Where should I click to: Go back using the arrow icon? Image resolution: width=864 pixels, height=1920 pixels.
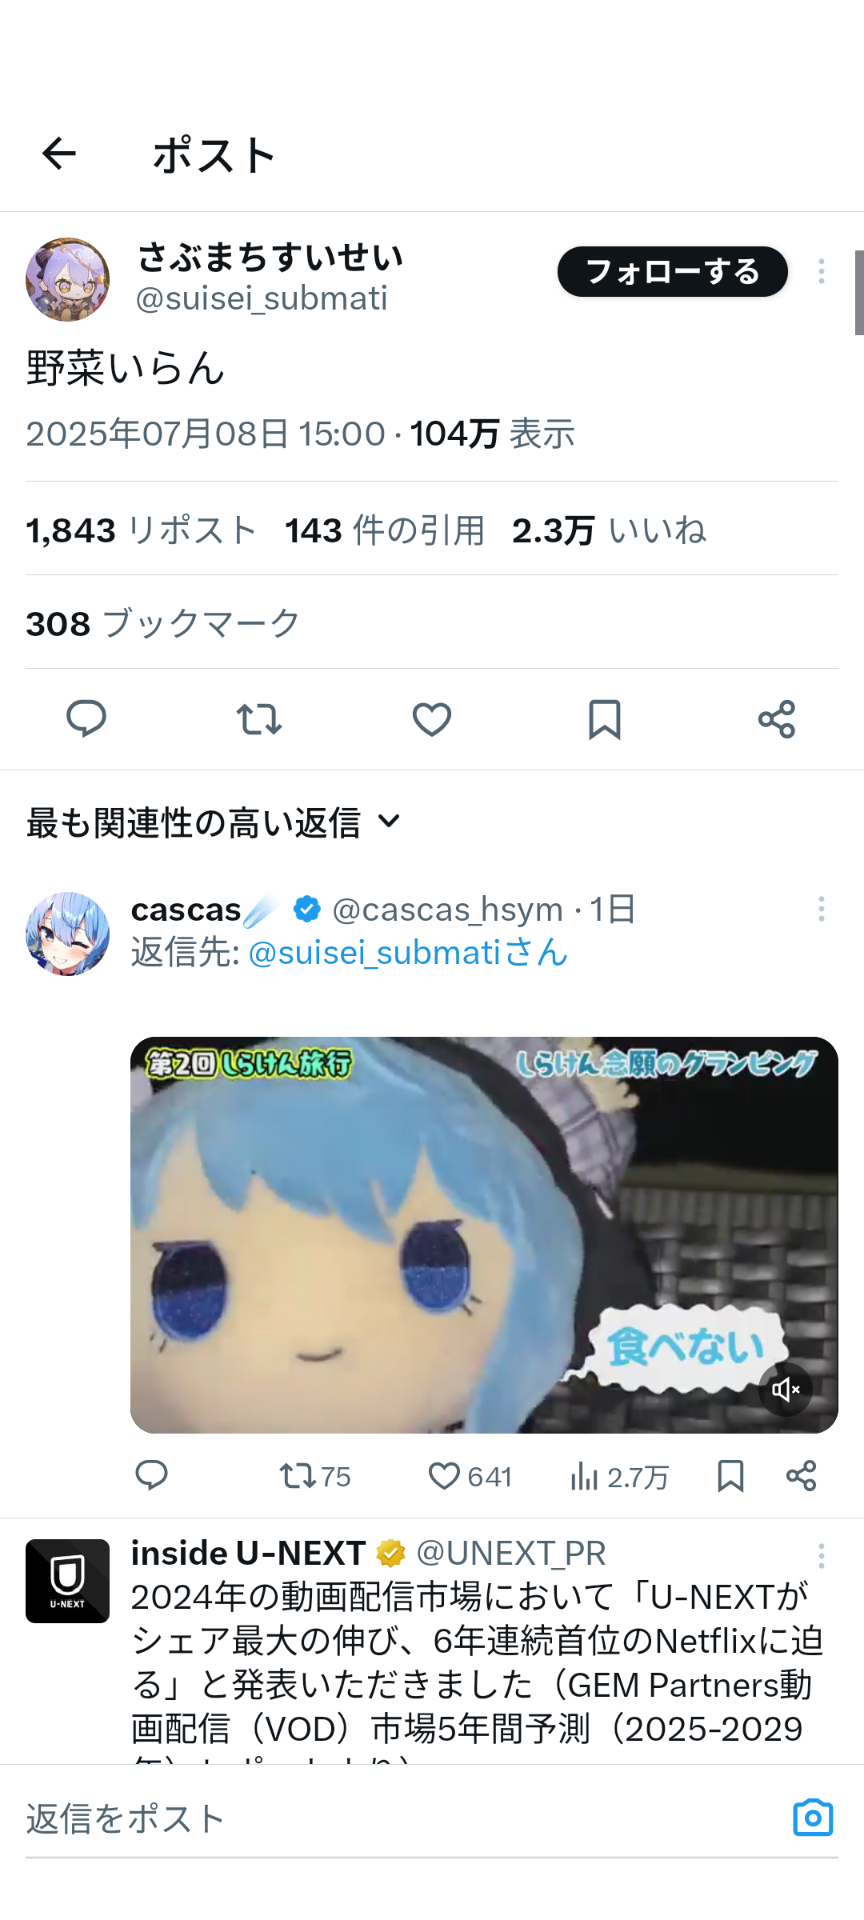pos(59,153)
